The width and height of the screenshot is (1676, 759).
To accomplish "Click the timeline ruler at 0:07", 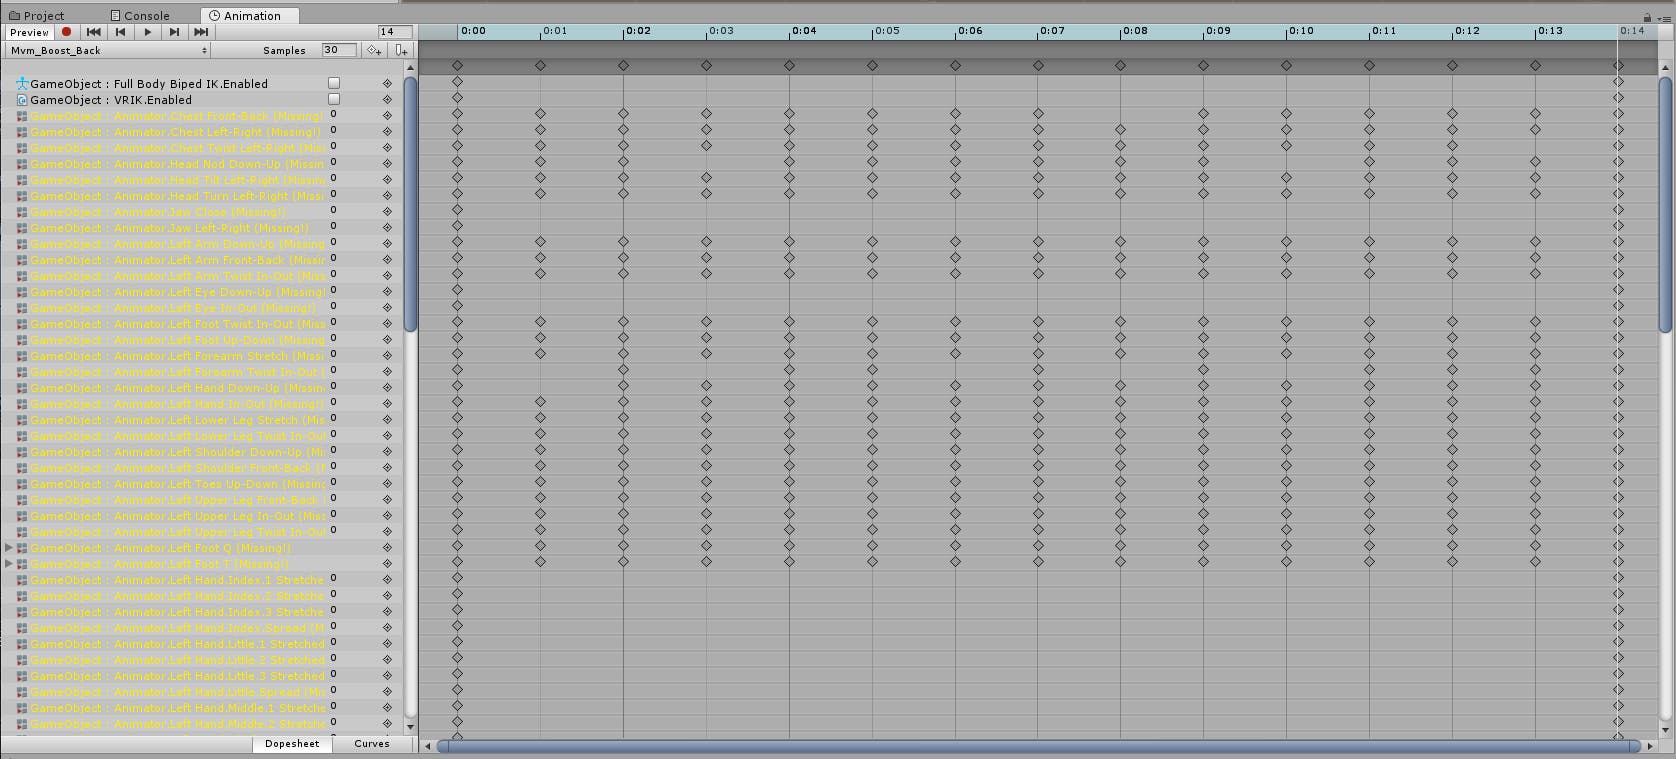I will click(x=1038, y=31).
